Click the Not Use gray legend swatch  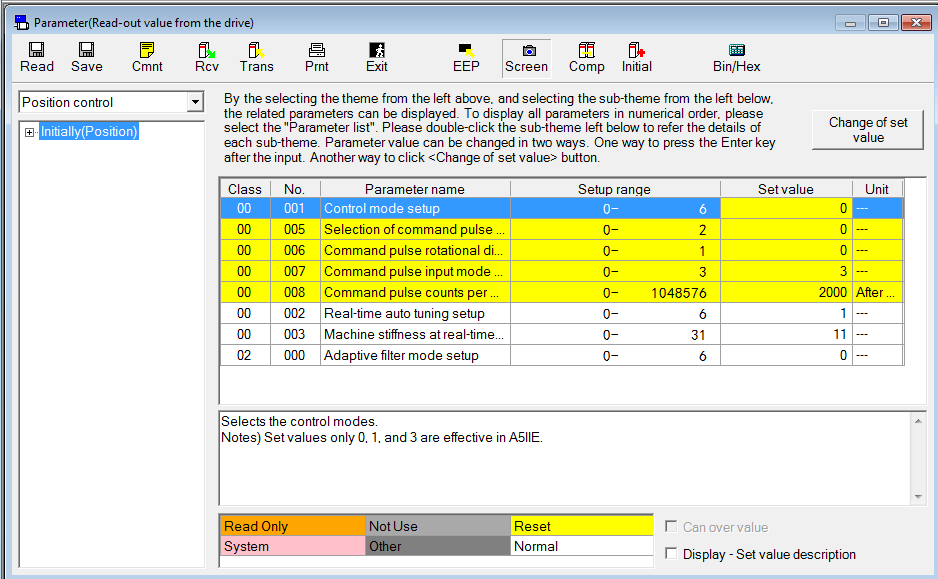[x=437, y=526]
